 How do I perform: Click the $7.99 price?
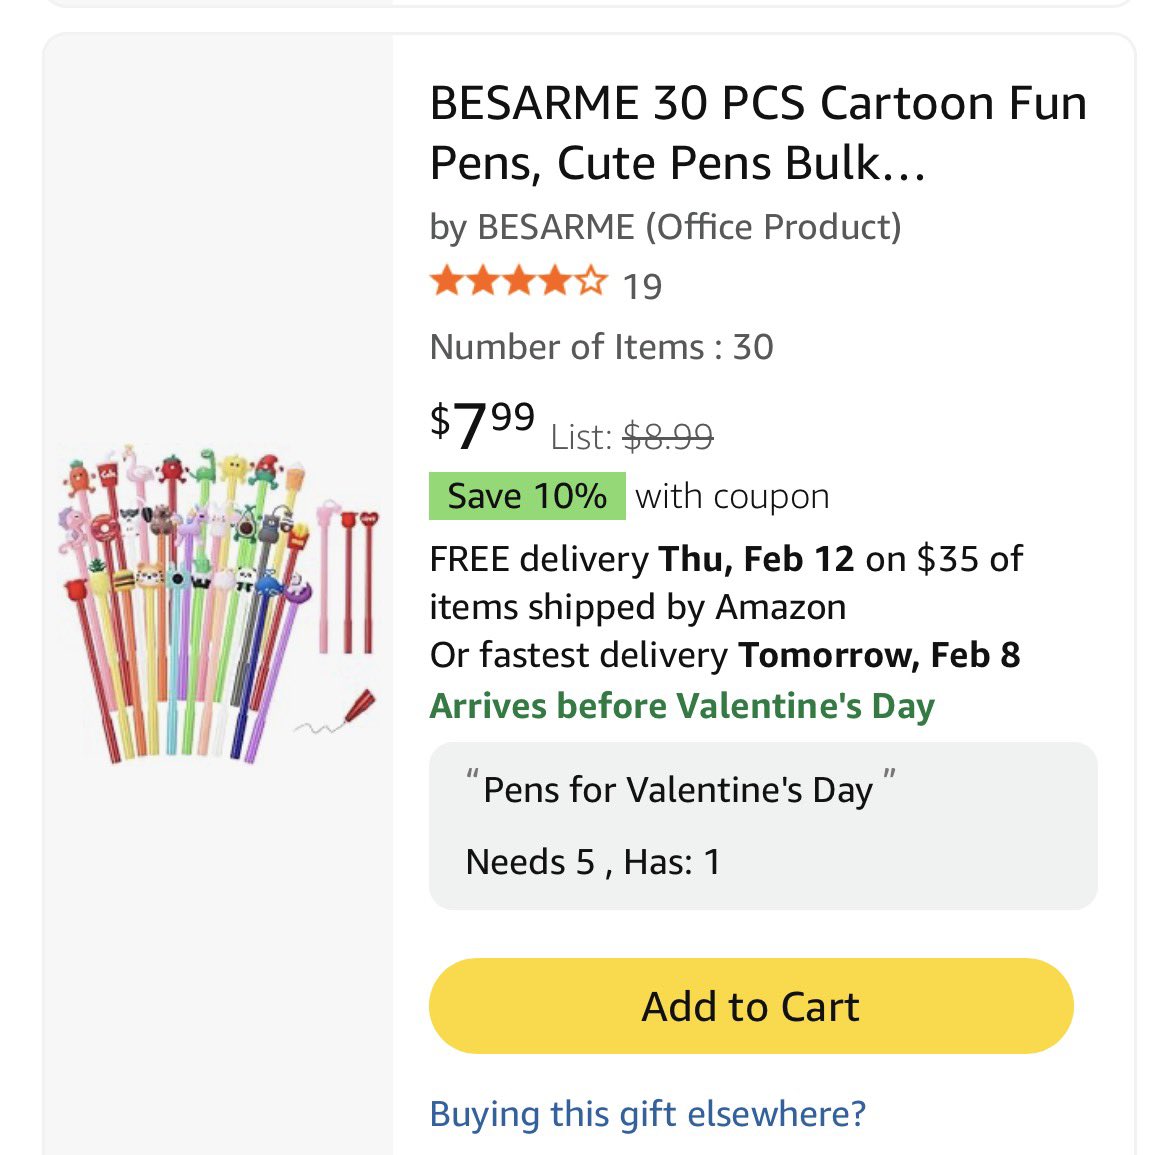tap(483, 424)
